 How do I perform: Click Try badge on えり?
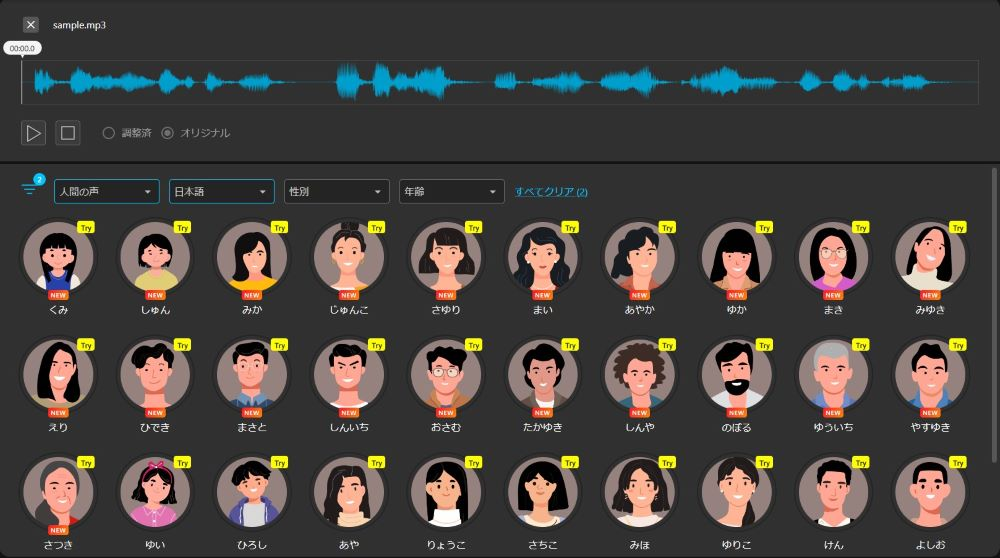pyautogui.click(x=86, y=345)
